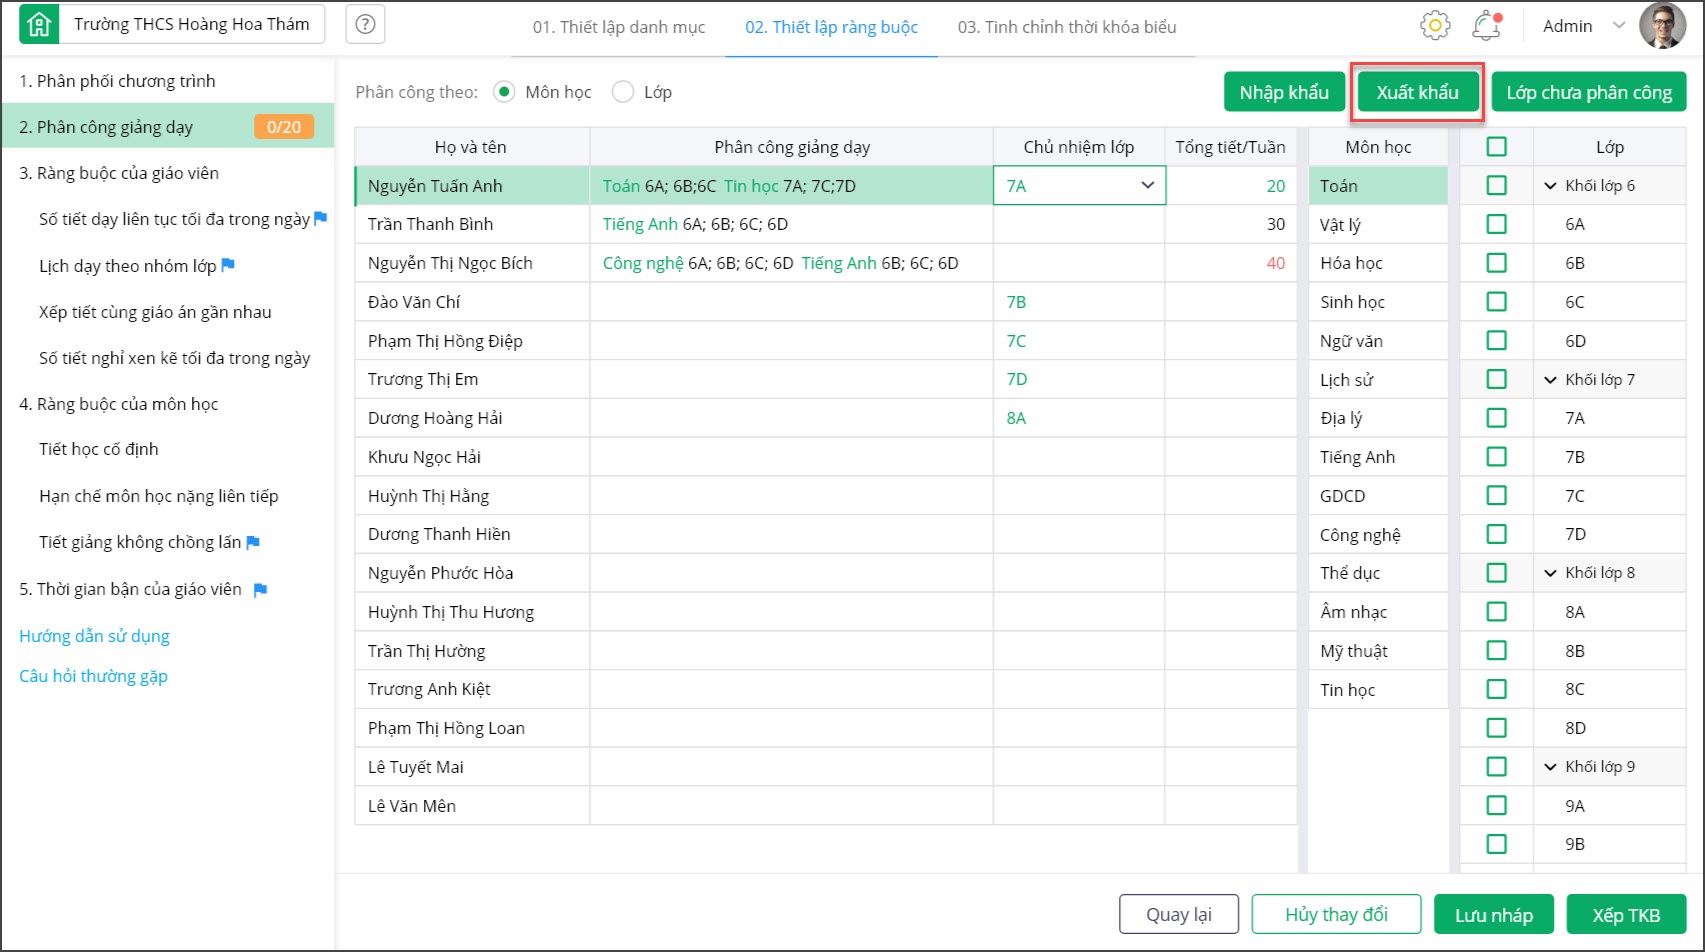1705x952 pixels.
Task: Select the Lớp radio button
Action: 623,92
